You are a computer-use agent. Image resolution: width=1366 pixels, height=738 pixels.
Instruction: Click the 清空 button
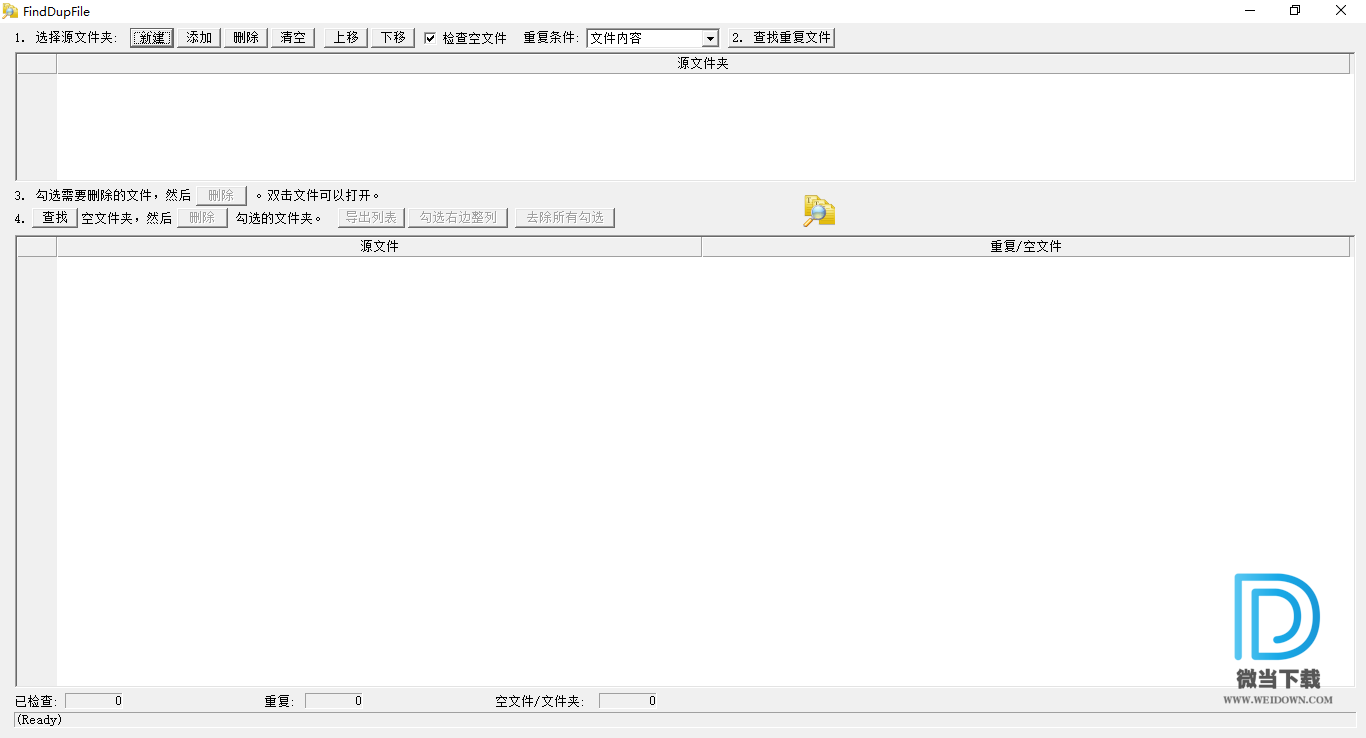[x=293, y=38]
